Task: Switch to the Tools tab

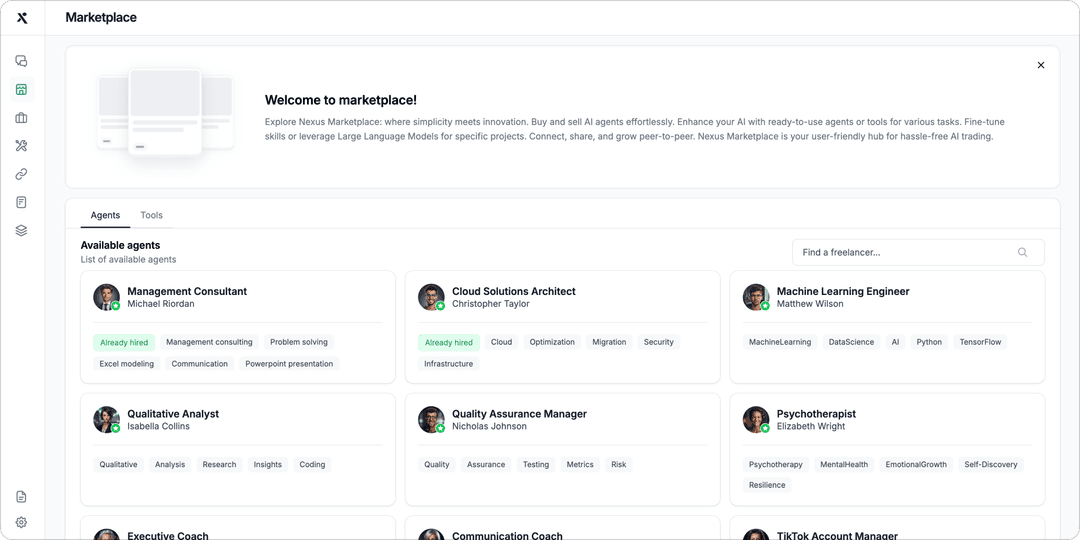Action: pyautogui.click(x=151, y=215)
